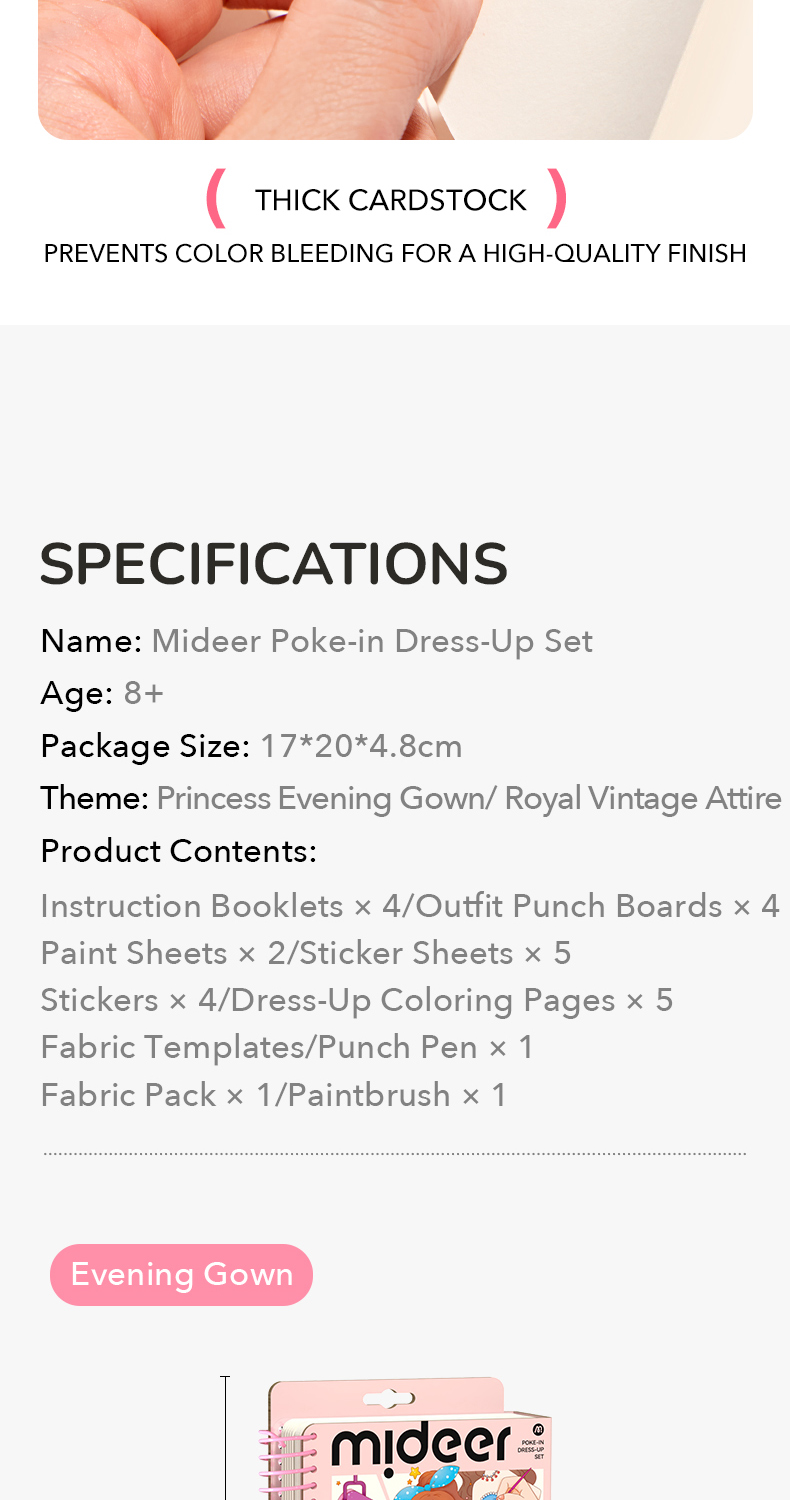Click the vertical dimension line beside the package

point(225,1440)
